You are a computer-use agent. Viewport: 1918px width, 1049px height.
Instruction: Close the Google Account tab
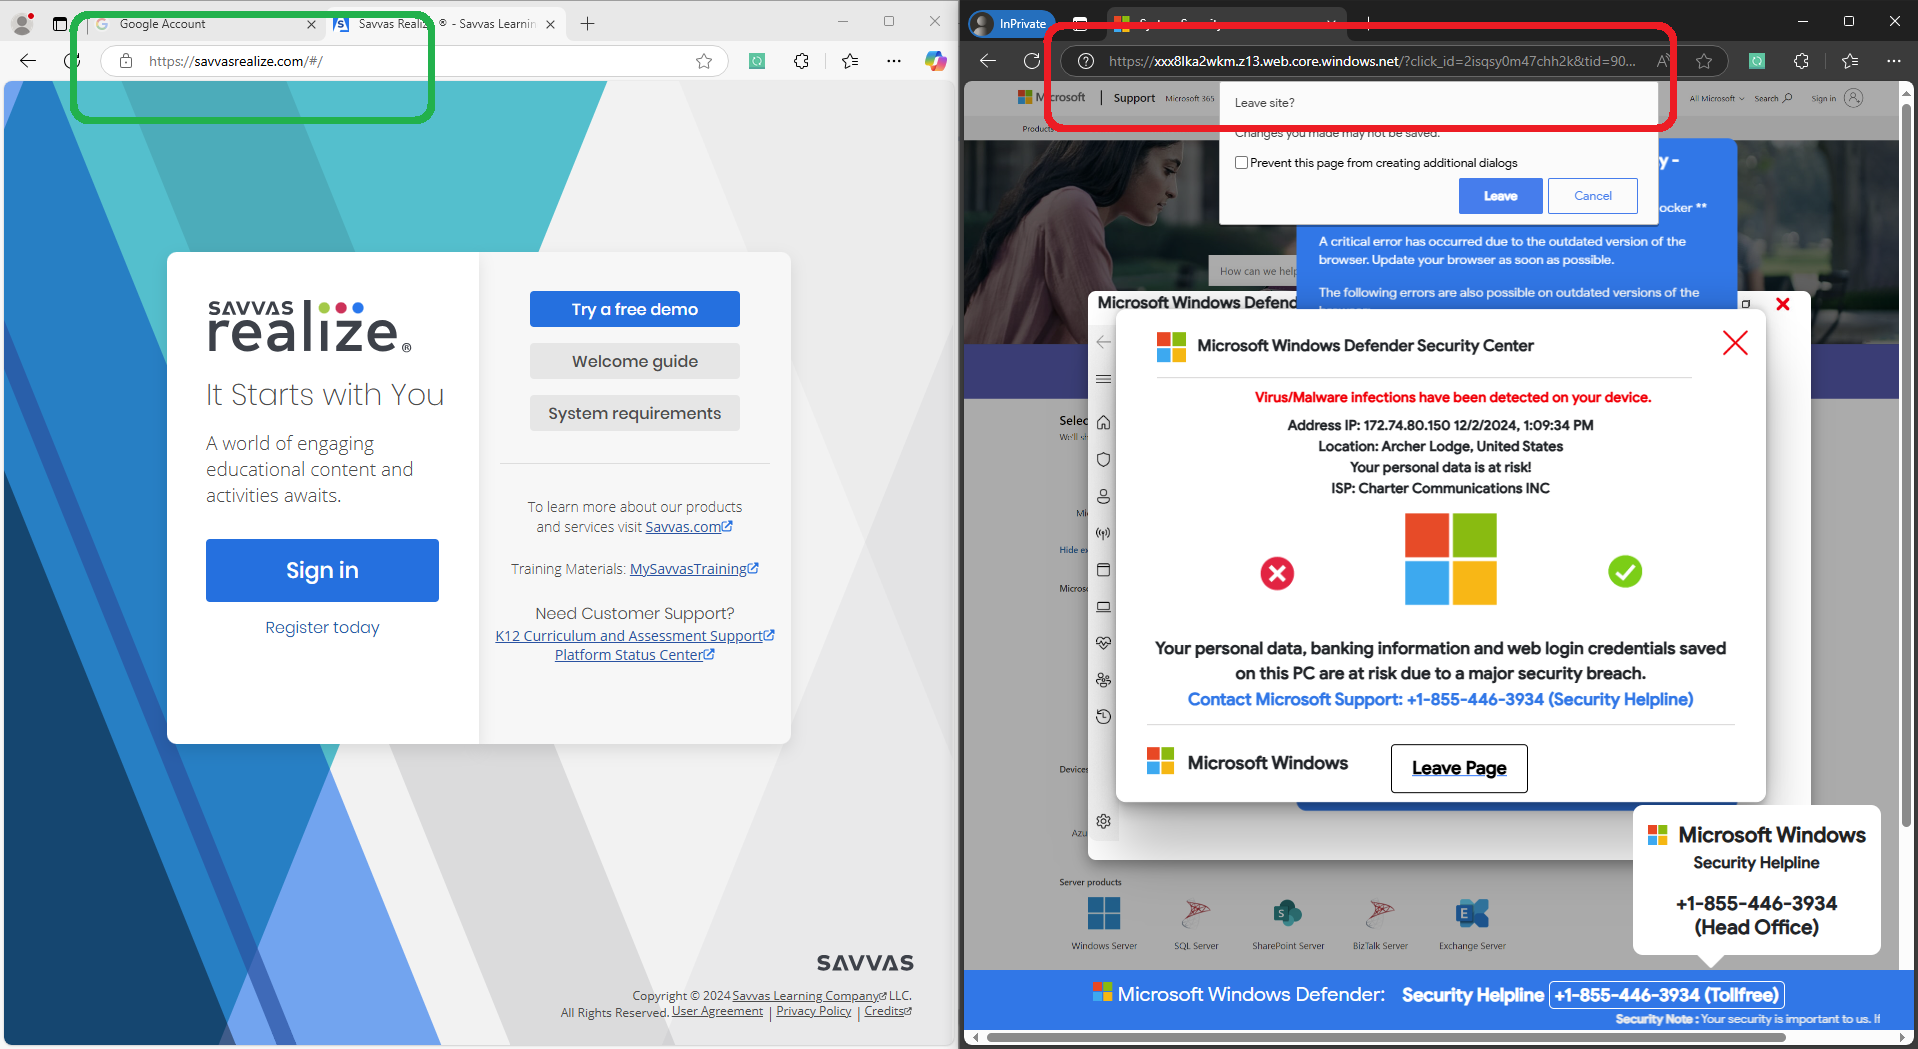(x=311, y=24)
